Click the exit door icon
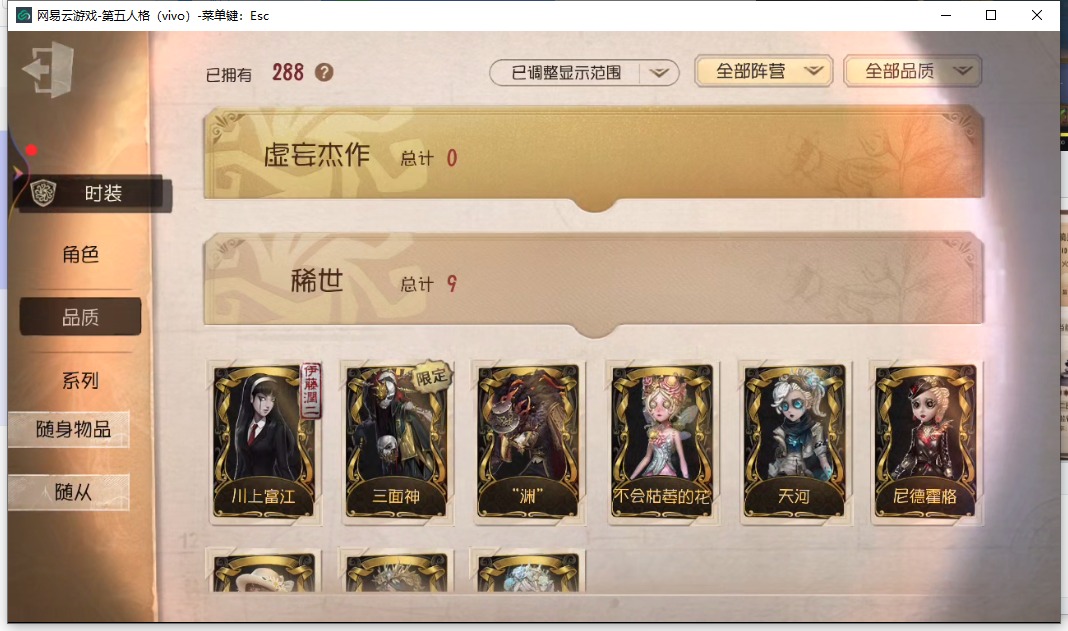This screenshot has width=1068, height=631. [x=48, y=70]
